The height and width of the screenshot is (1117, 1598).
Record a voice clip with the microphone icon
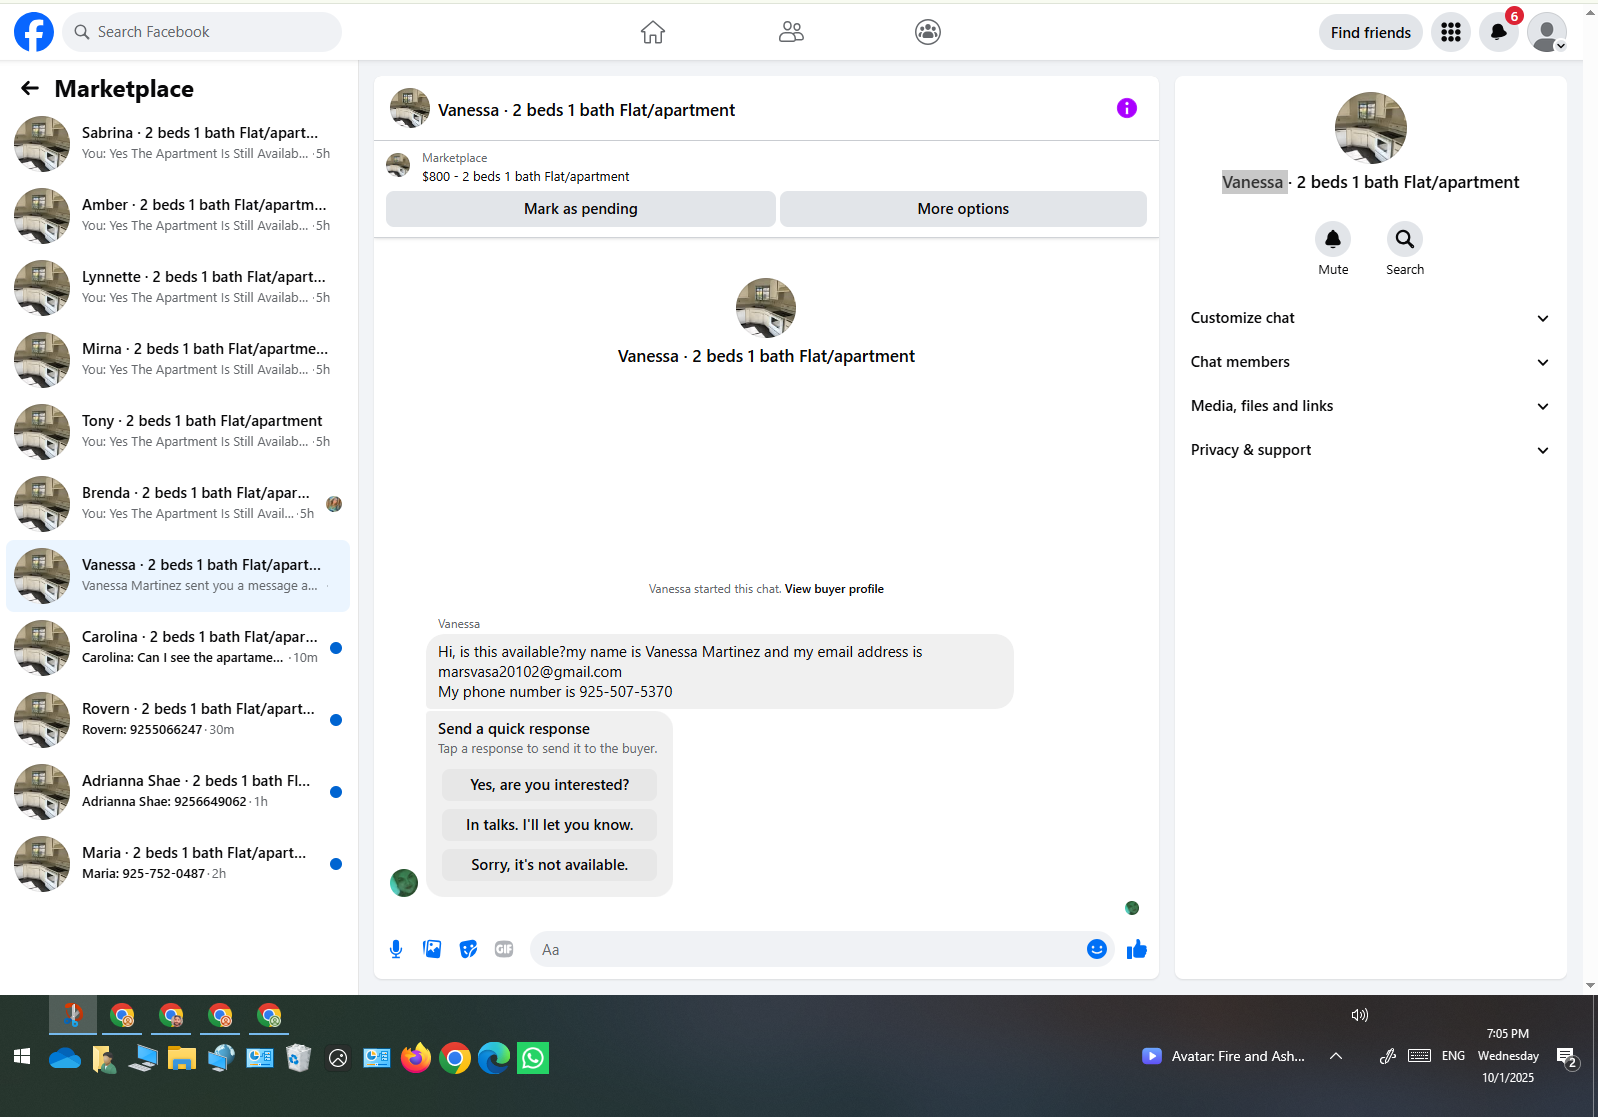pos(396,949)
